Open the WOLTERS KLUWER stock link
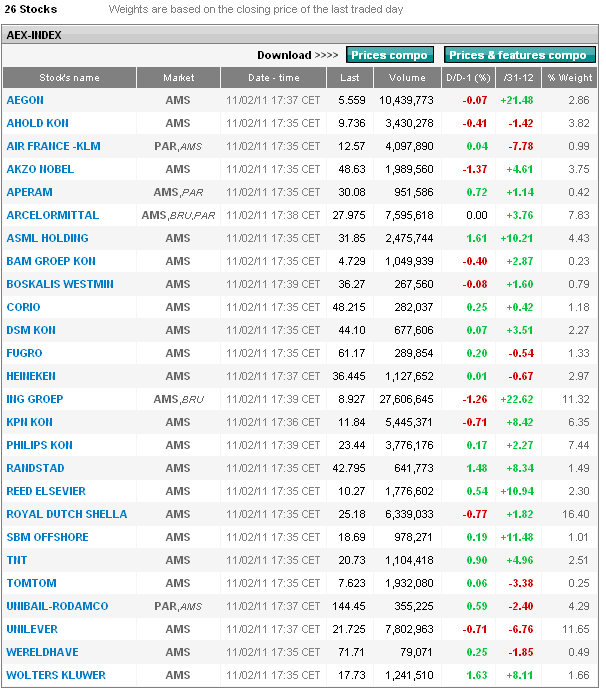 56,676
